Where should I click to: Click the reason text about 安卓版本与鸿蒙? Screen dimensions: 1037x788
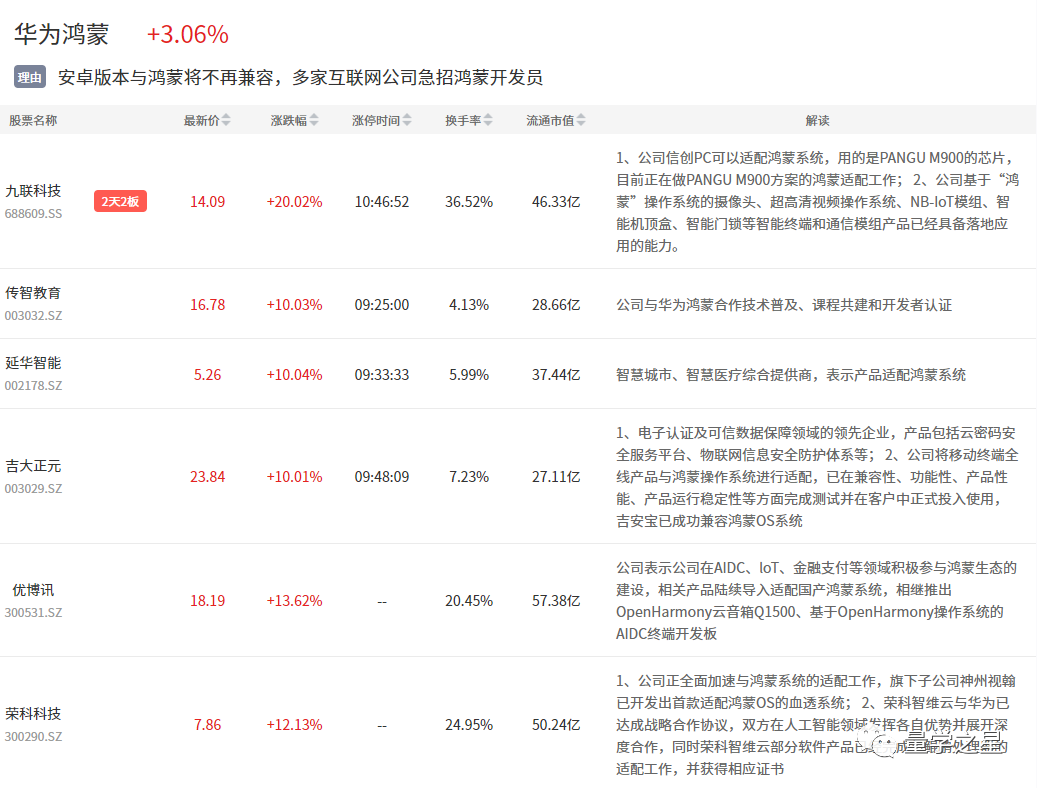[300, 77]
